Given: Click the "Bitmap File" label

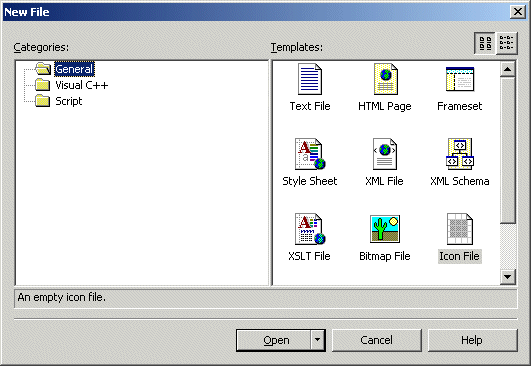Looking at the screenshot, I should (385, 256).
